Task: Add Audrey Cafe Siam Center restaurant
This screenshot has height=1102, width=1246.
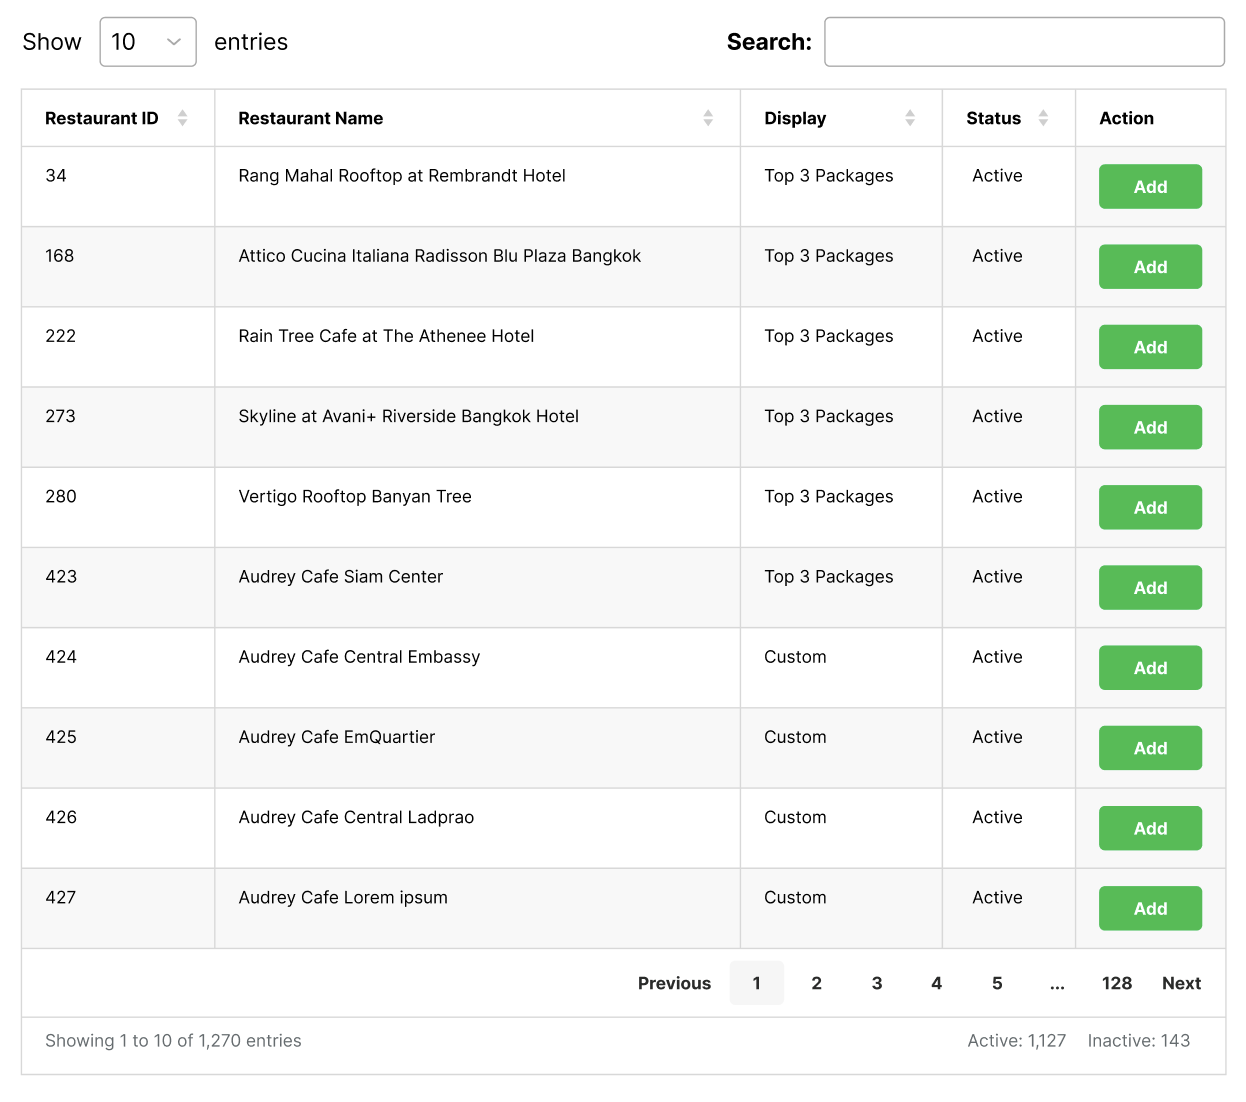Action: [x=1149, y=588]
